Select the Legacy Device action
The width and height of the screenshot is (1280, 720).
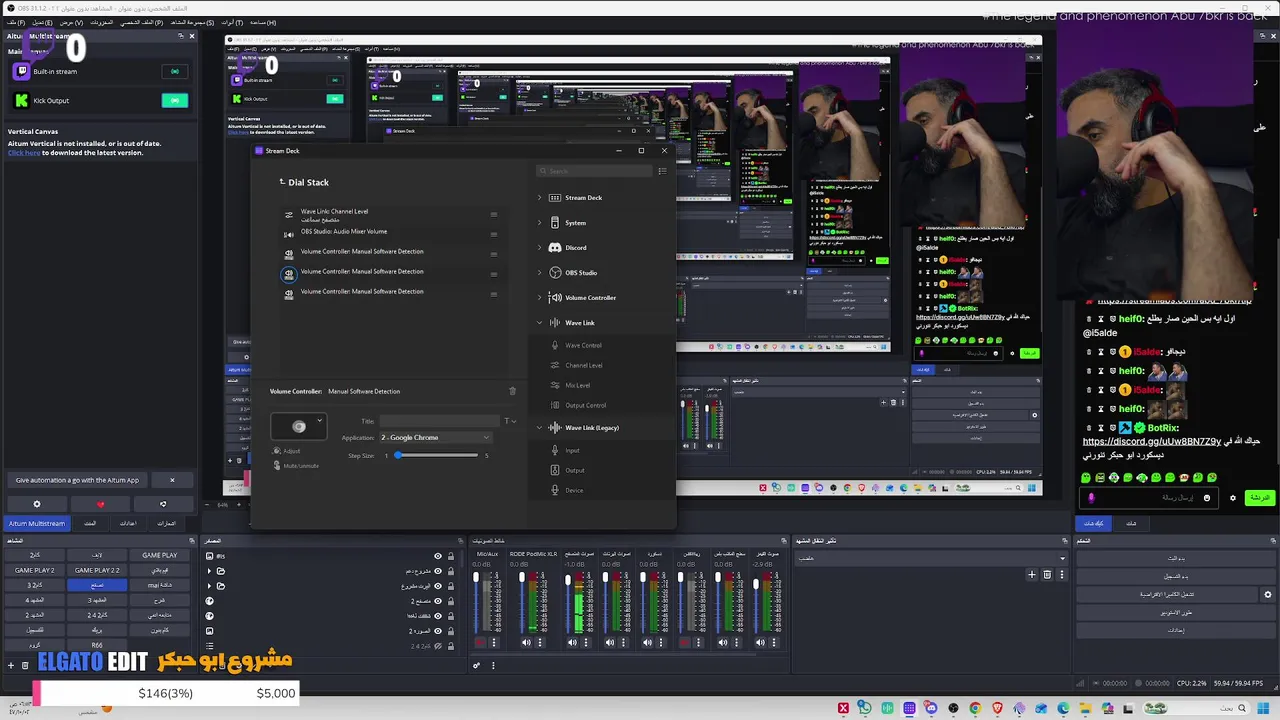coord(574,491)
